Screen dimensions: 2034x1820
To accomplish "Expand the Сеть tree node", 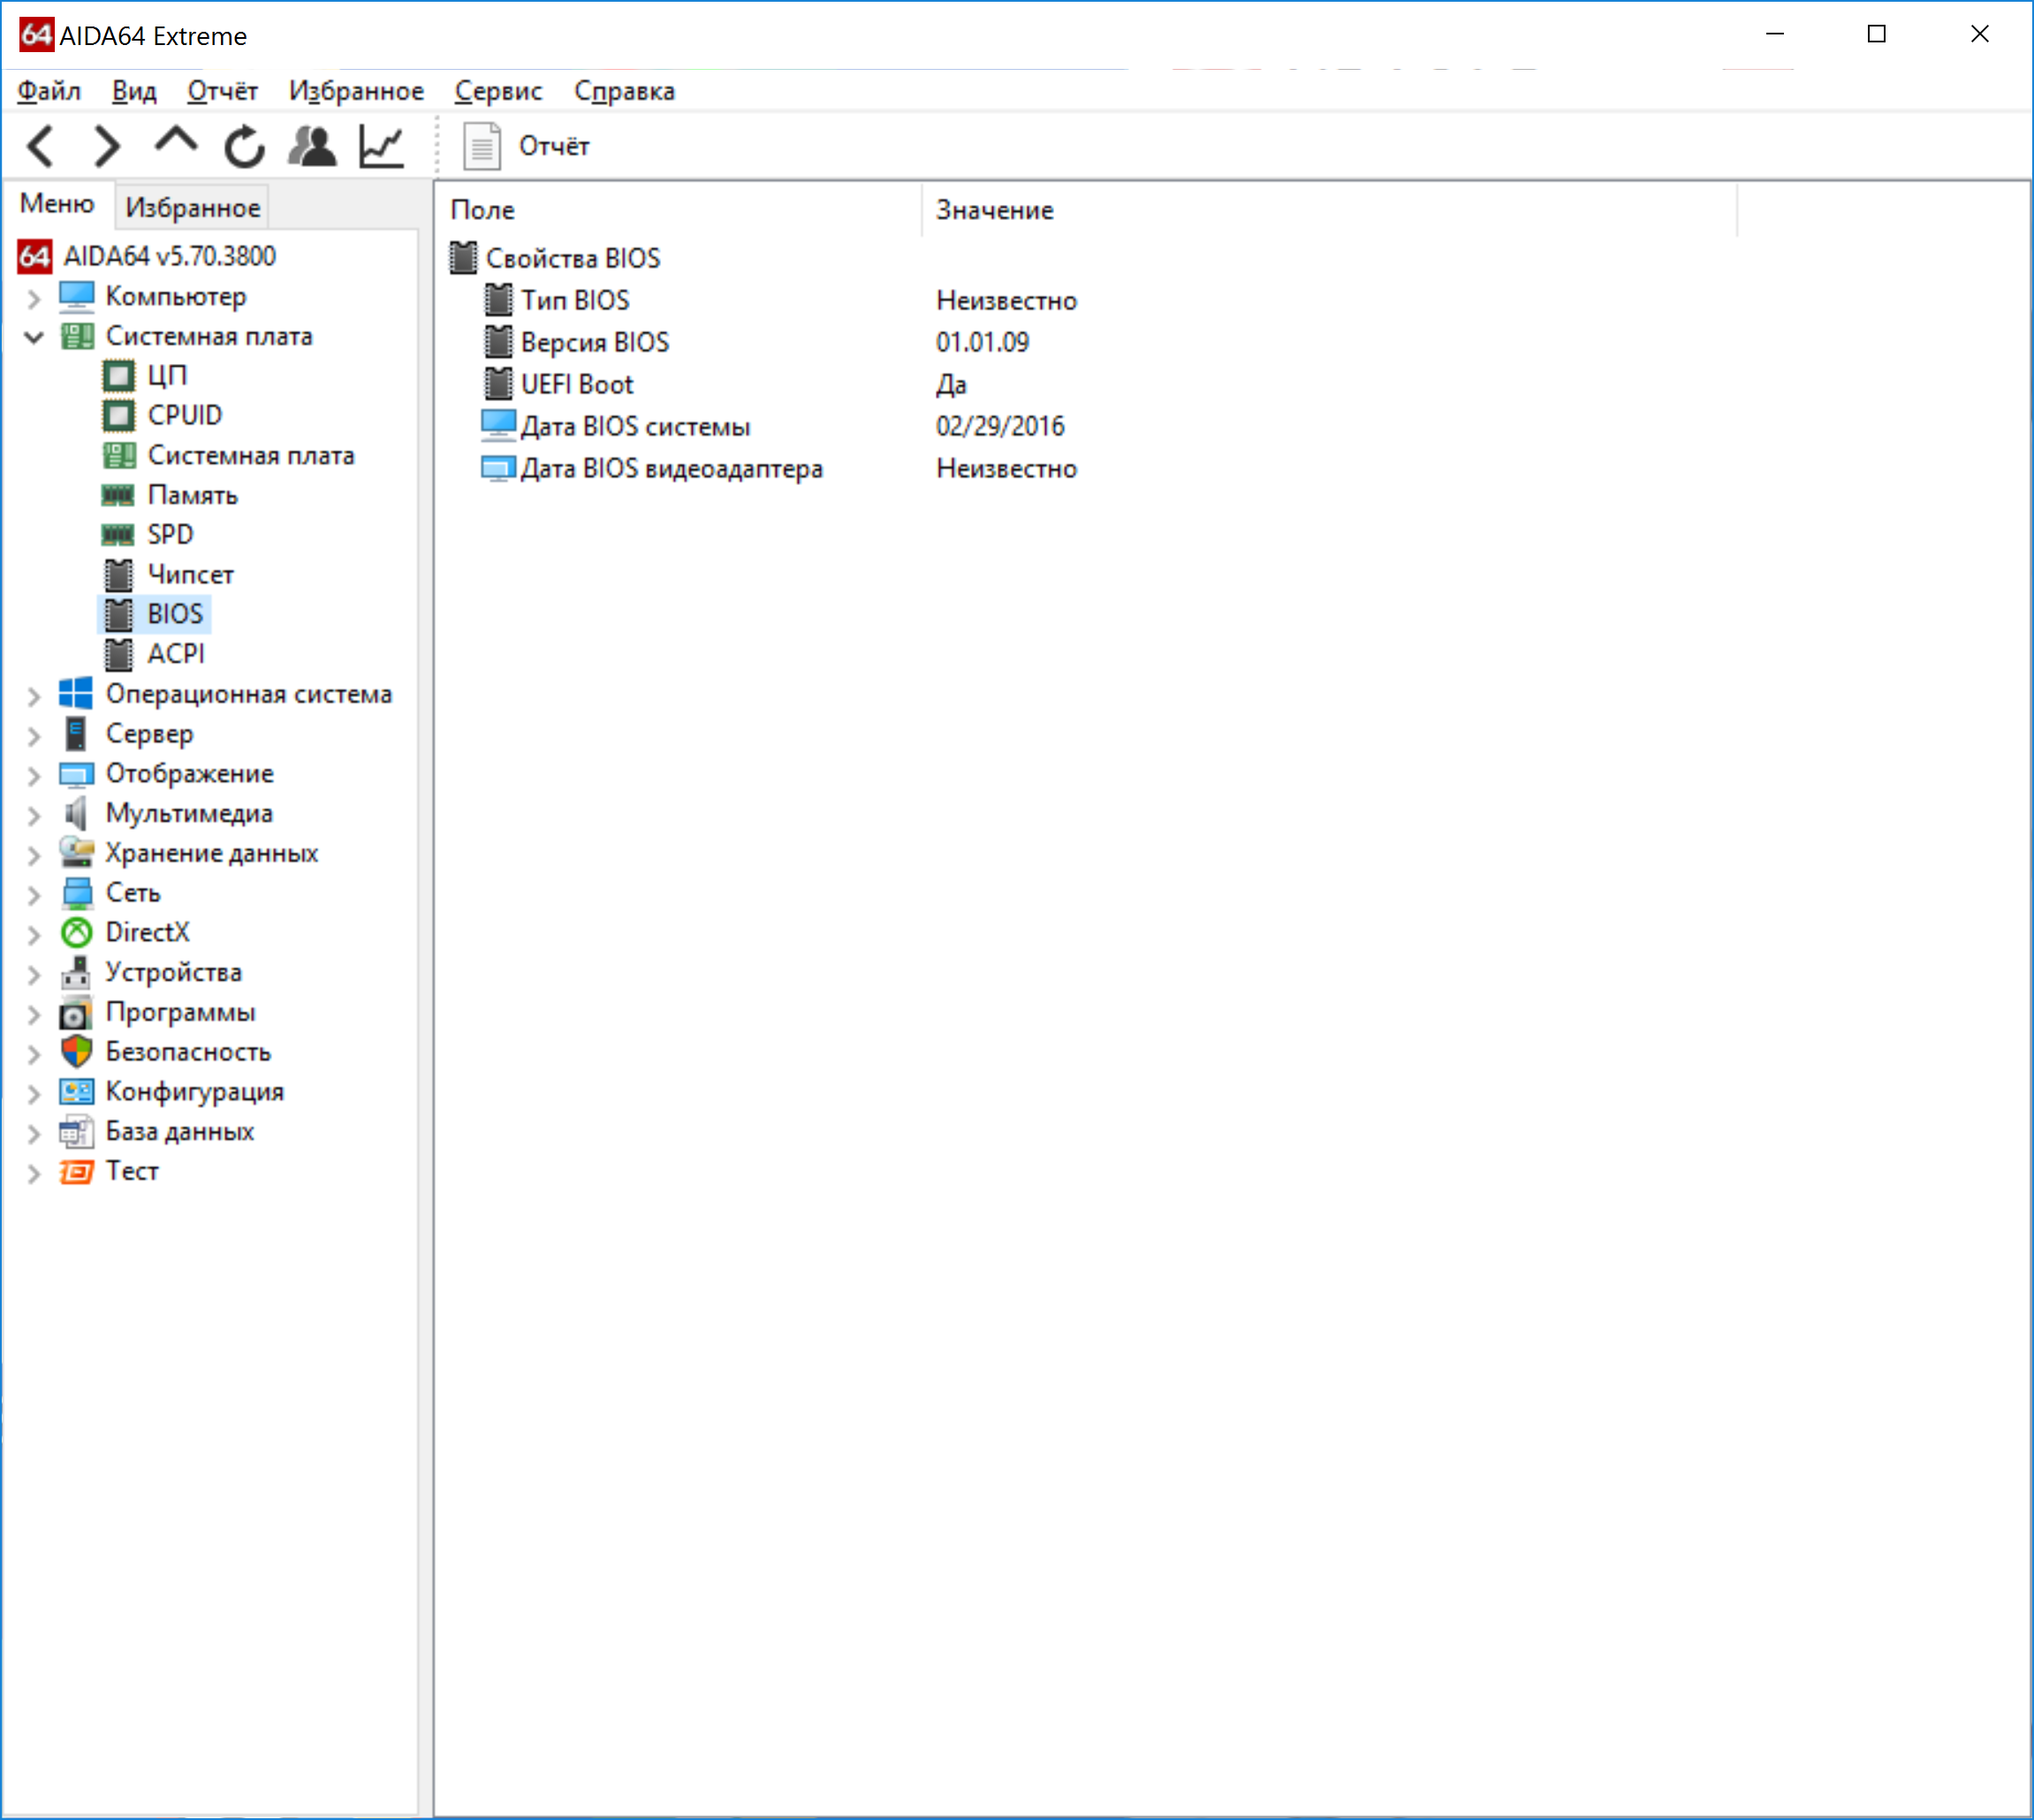I will coord(34,894).
